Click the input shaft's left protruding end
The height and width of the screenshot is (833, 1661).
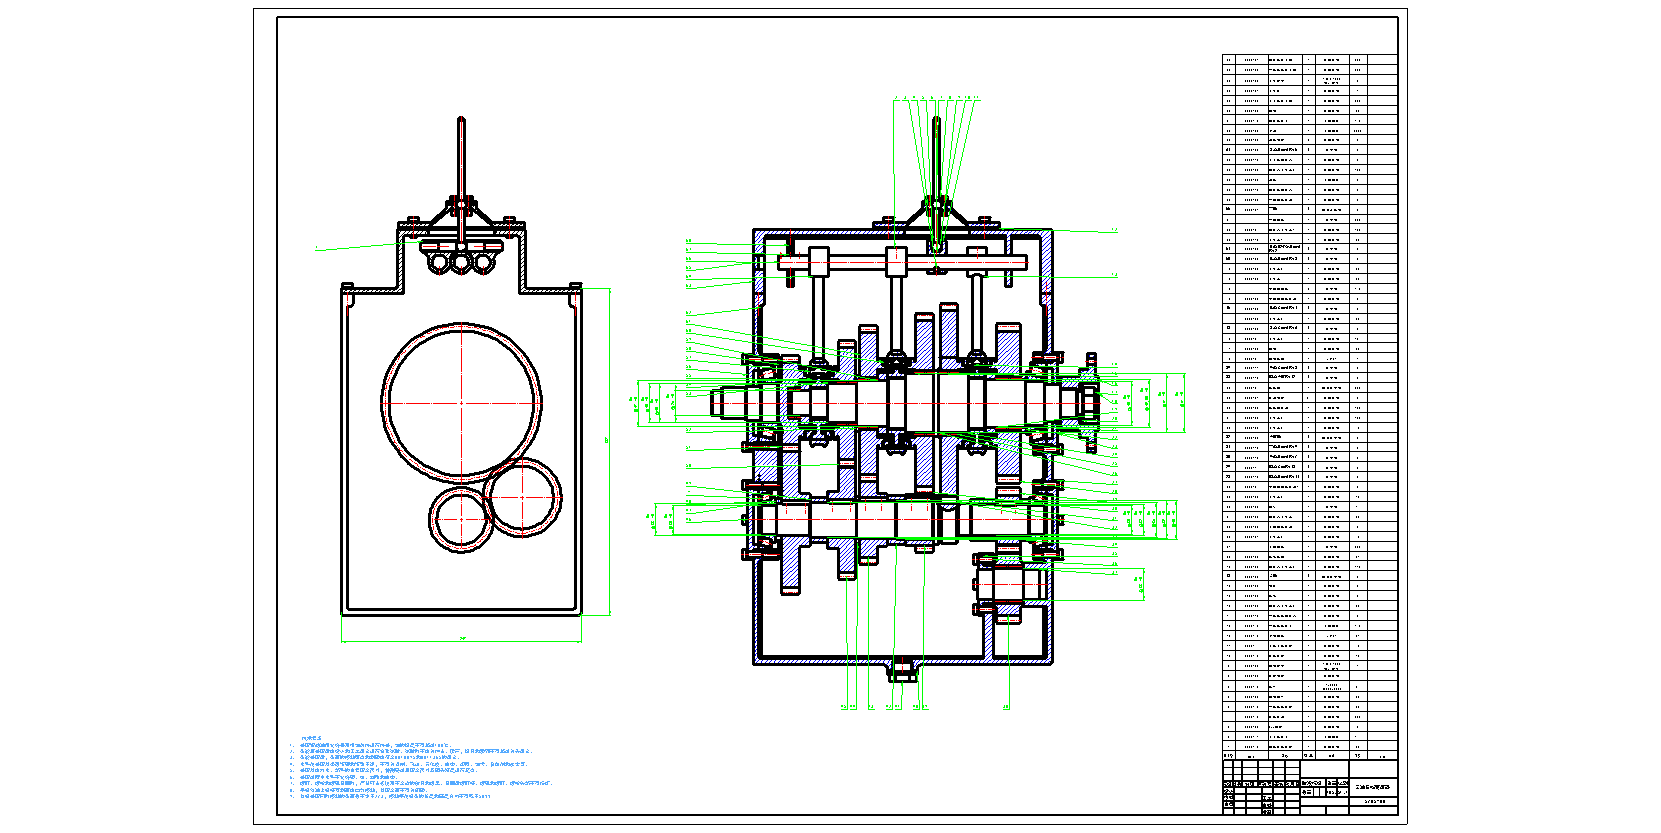pyautogui.click(x=728, y=403)
